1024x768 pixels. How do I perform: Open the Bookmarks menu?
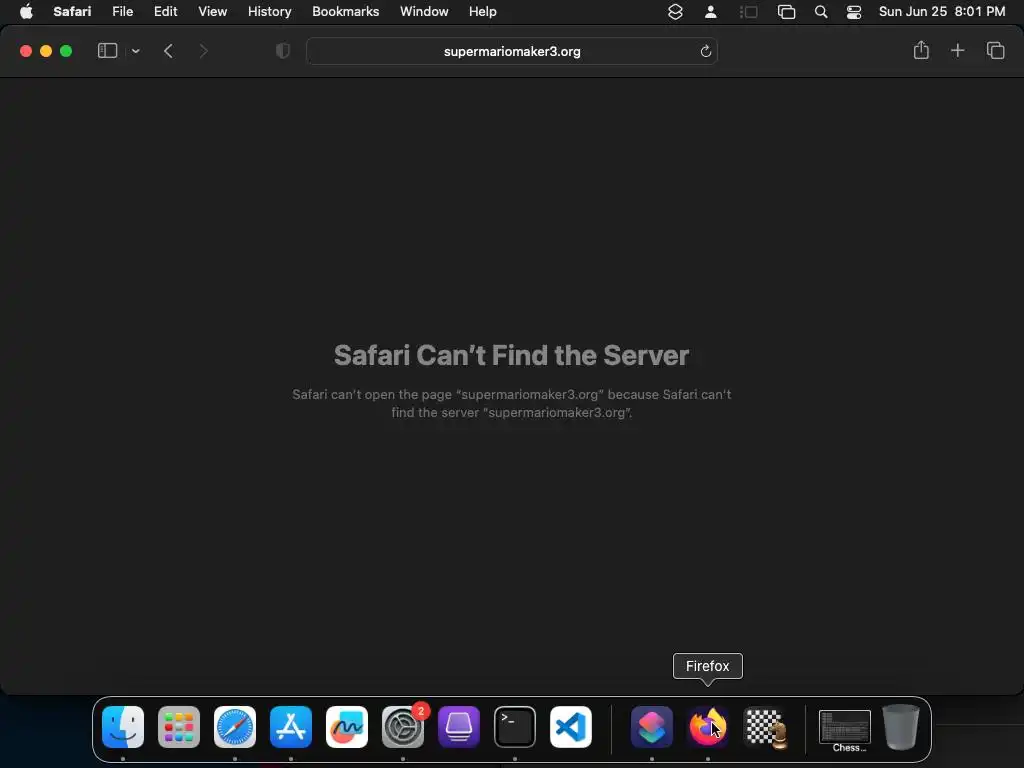point(345,12)
